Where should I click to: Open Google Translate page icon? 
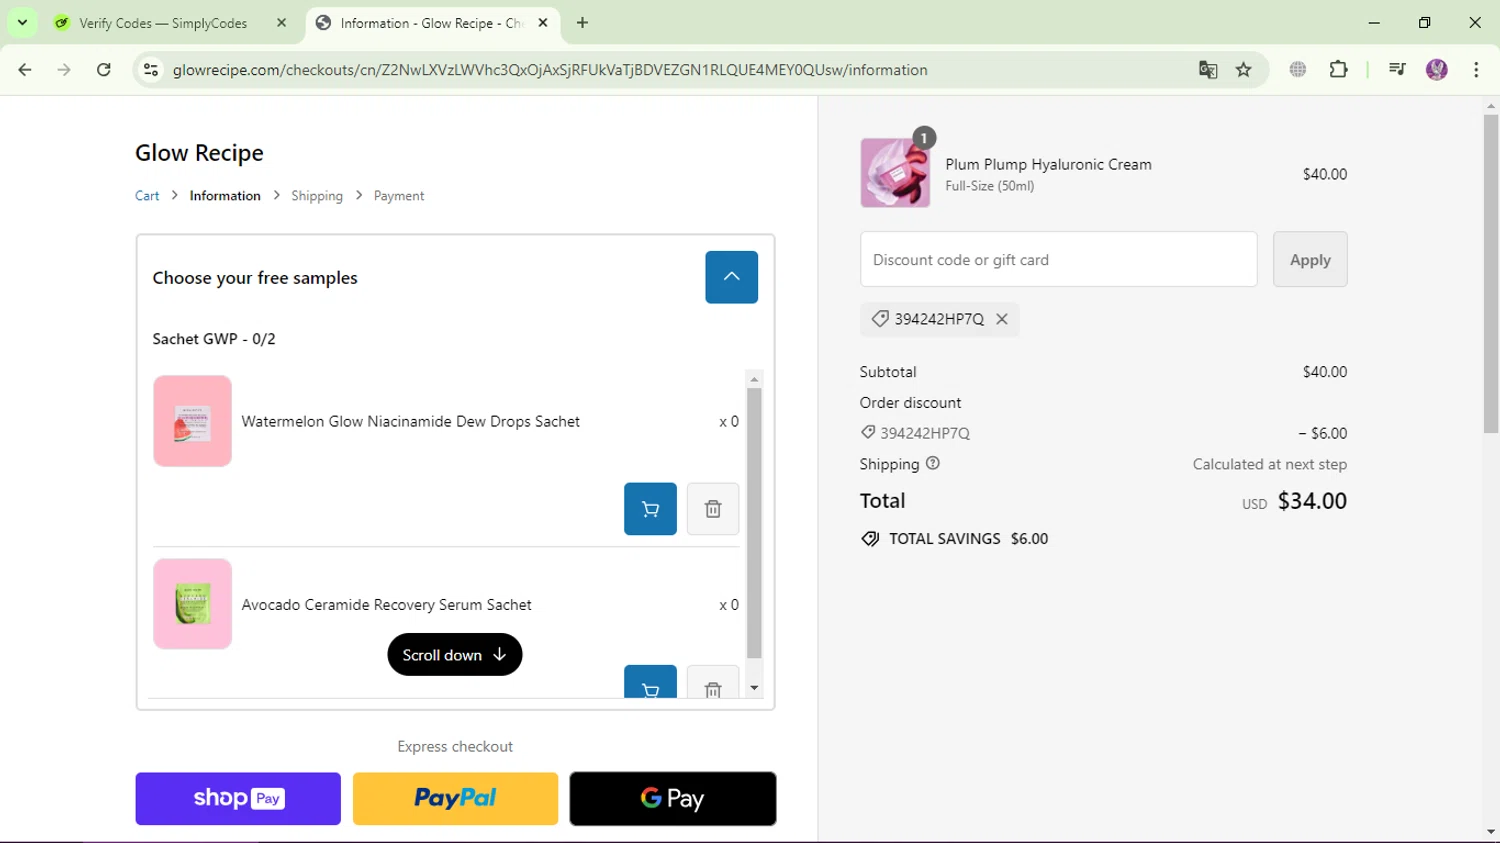[1208, 70]
